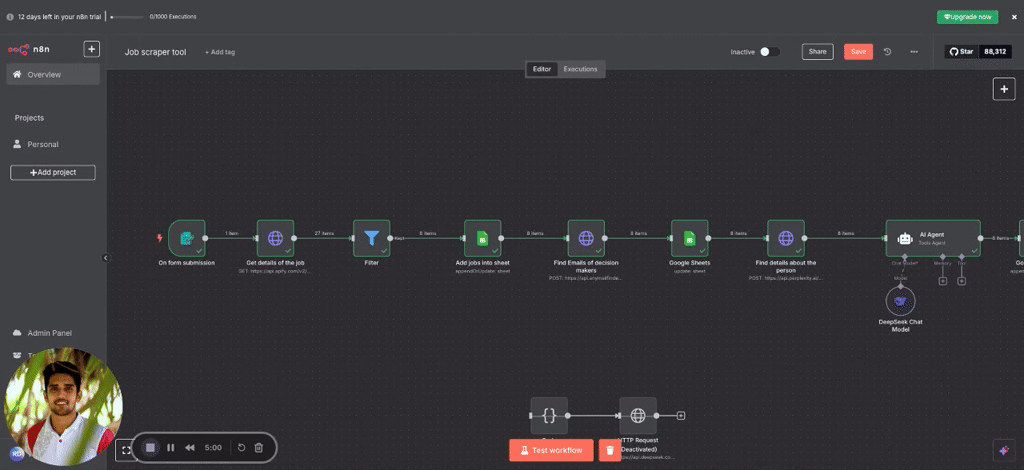The image size is (1024, 470).
Task: Save the workflow
Action: click(x=858, y=52)
